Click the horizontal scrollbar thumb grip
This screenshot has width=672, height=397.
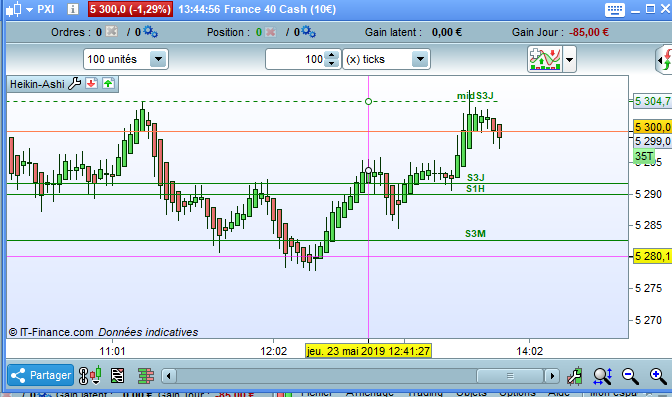[x=510, y=376]
